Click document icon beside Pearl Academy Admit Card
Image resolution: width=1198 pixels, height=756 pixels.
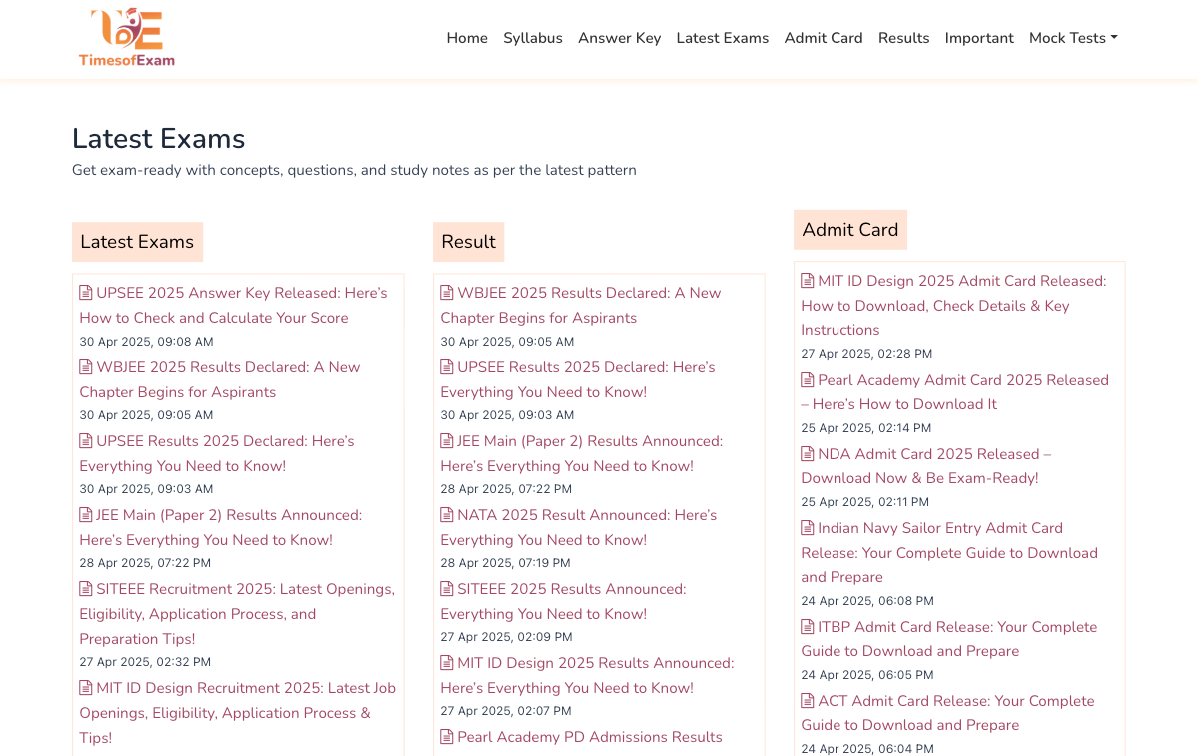(808, 380)
